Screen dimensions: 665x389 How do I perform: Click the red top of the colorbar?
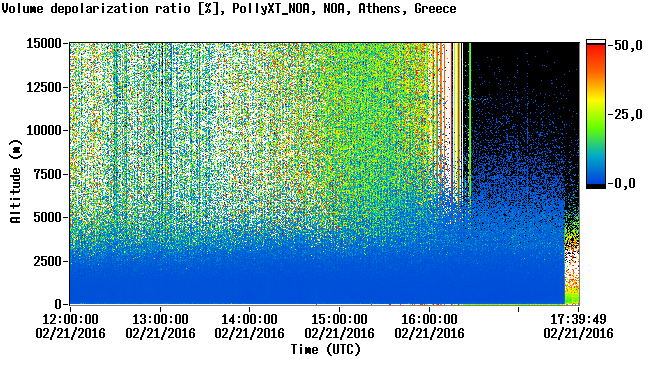[596, 50]
